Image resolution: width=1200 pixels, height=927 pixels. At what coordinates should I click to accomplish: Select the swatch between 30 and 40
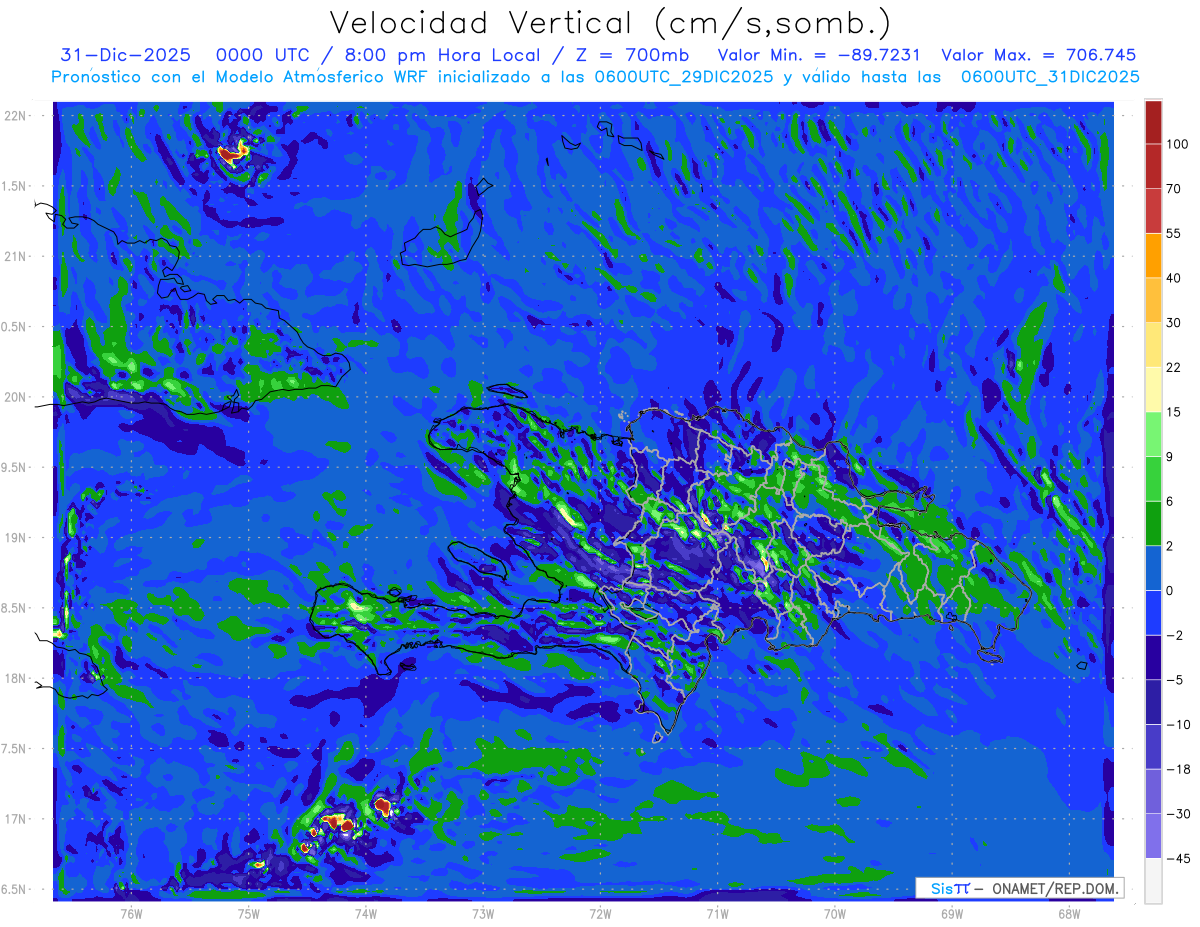point(1153,300)
